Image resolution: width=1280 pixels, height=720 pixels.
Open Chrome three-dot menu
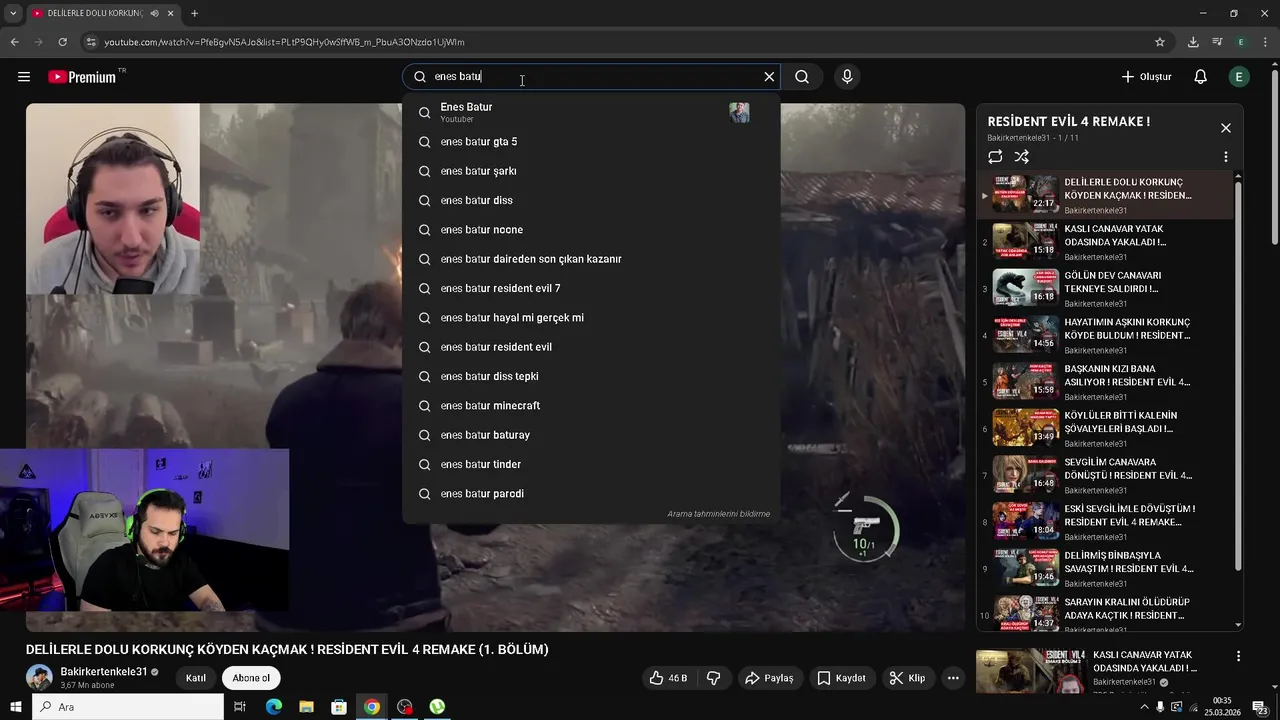coord(1265,42)
